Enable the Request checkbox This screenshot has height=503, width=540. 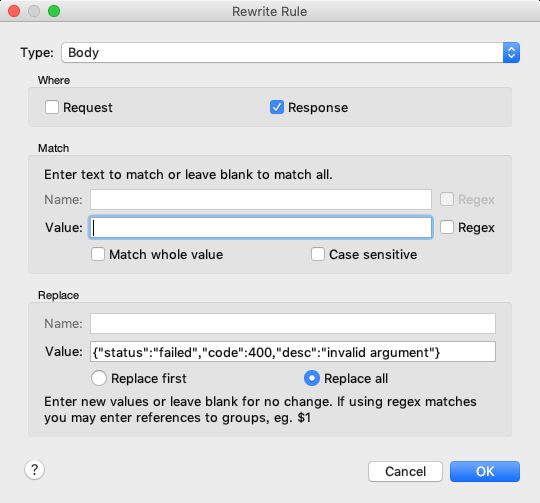coord(52,107)
